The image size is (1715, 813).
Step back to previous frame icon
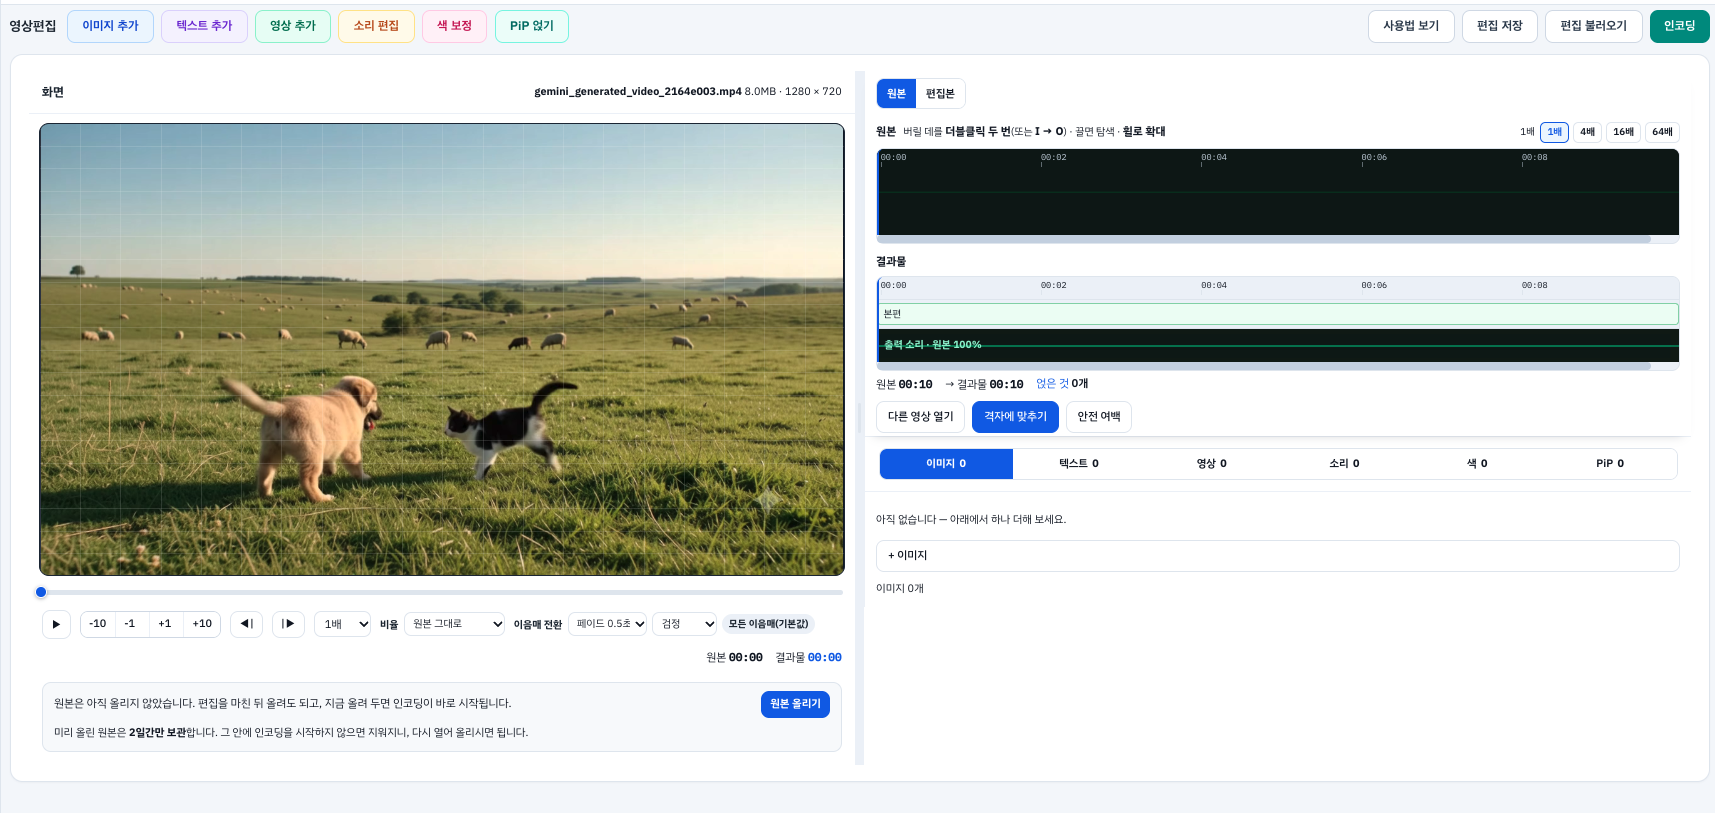tap(246, 624)
